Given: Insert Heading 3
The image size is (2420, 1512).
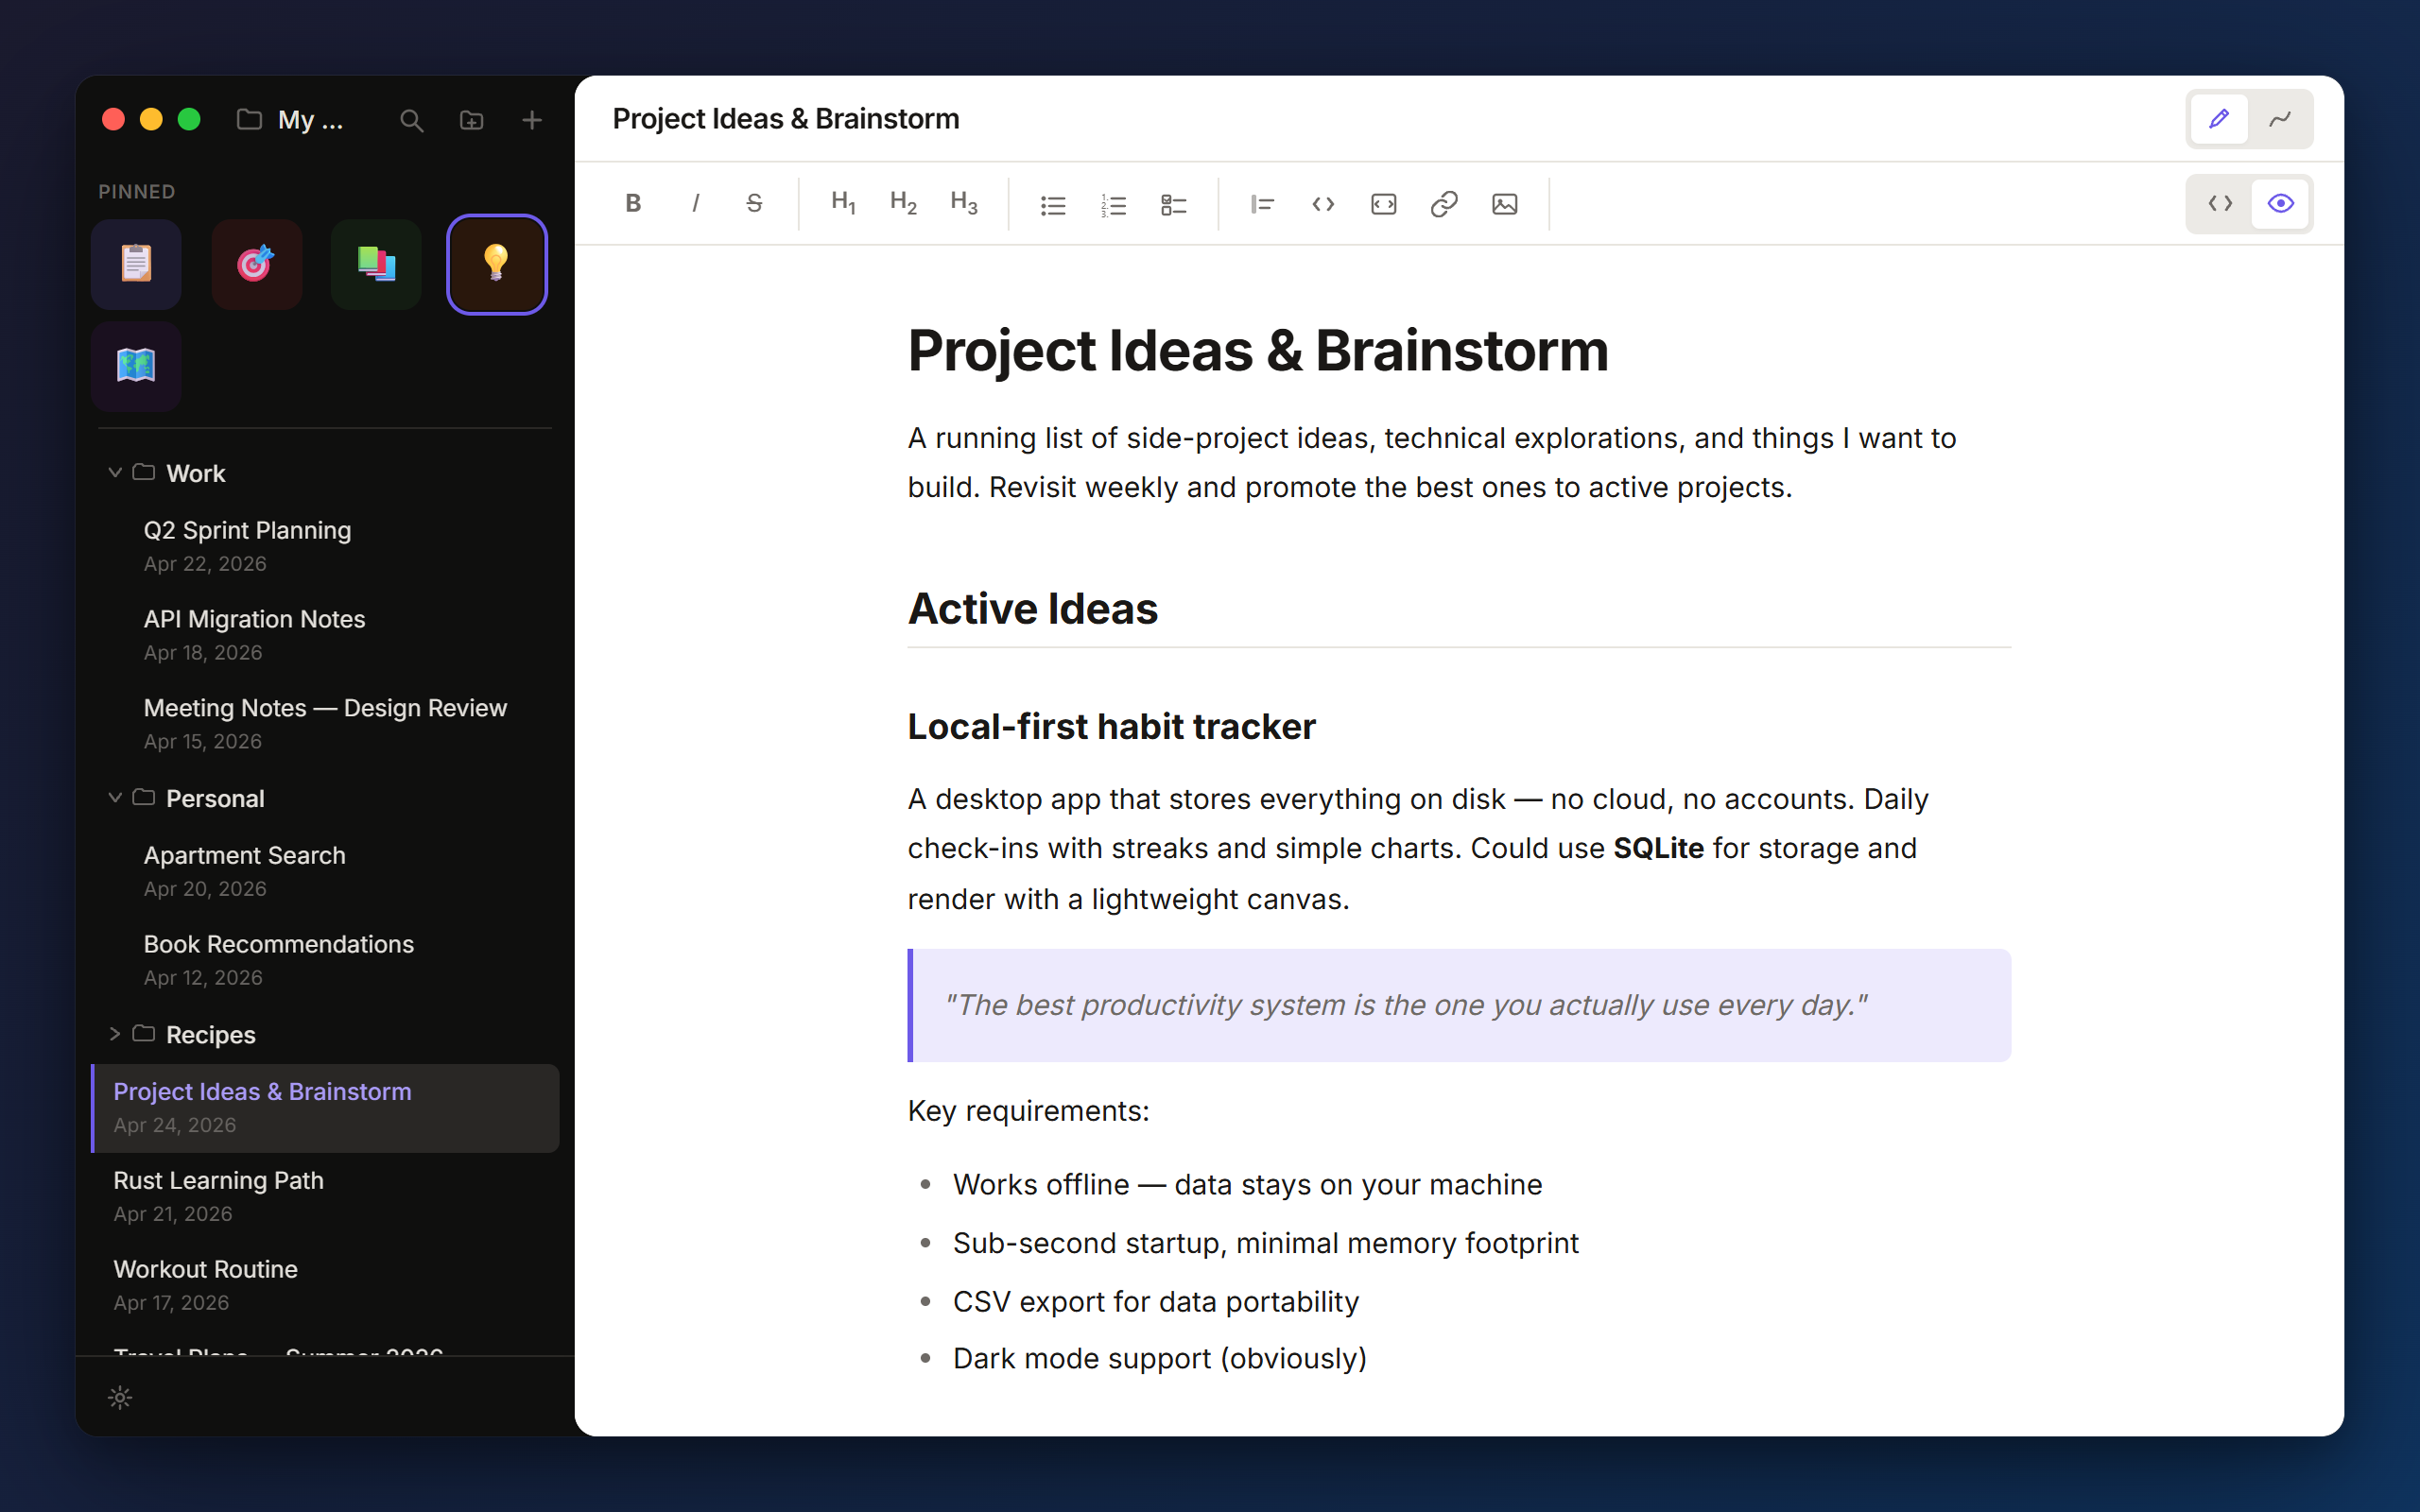Looking at the screenshot, I should tap(964, 204).
